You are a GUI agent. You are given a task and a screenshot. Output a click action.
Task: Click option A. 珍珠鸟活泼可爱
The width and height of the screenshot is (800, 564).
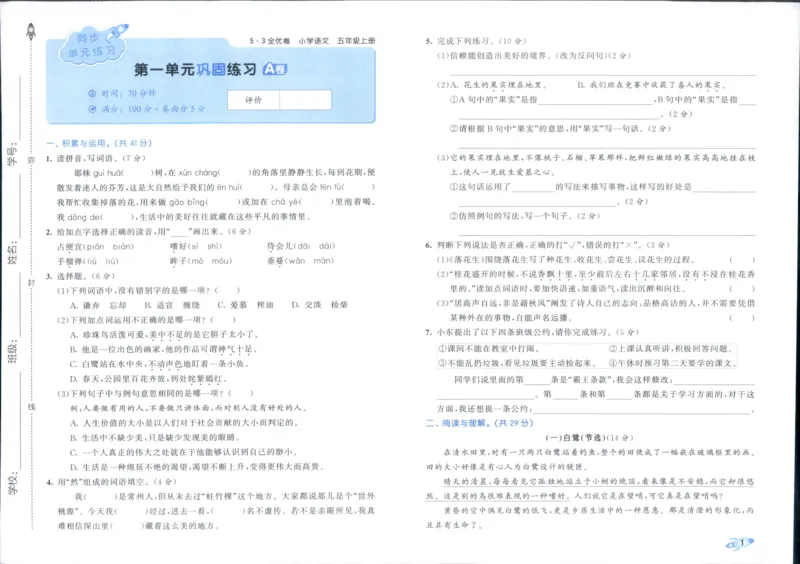(x=165, y=335)
